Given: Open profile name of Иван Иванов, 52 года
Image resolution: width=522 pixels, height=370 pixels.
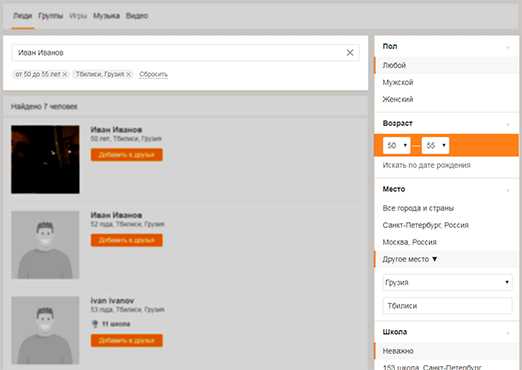Looking at the screenshot, I should click(x=116, y=215).
